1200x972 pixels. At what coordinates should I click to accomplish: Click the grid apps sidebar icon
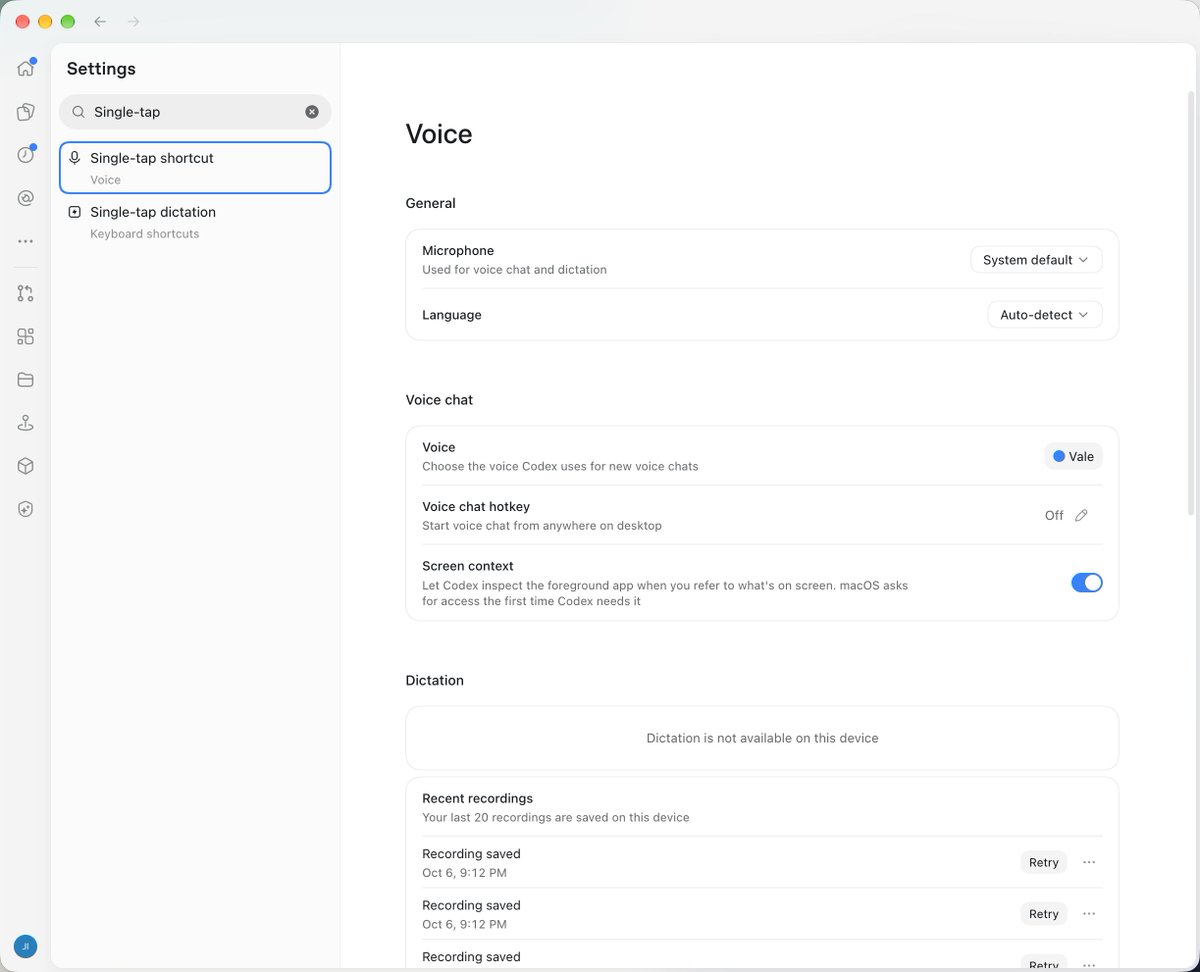point(26,336)
